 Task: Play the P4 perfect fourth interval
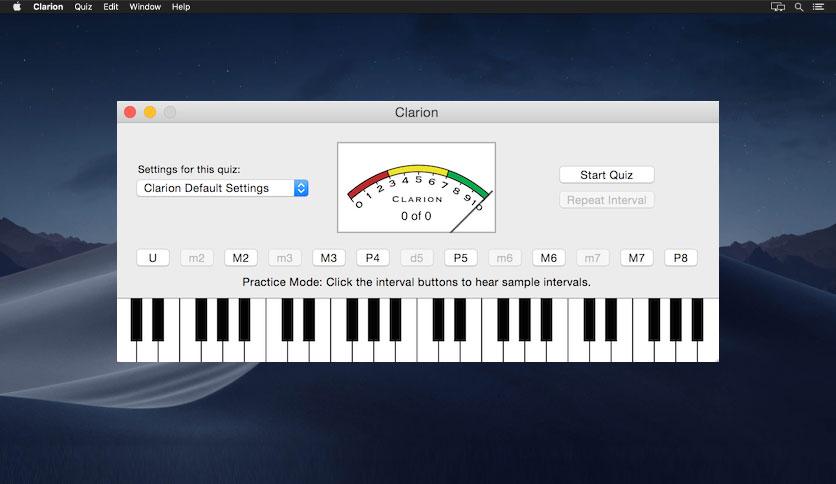point(372,258)
